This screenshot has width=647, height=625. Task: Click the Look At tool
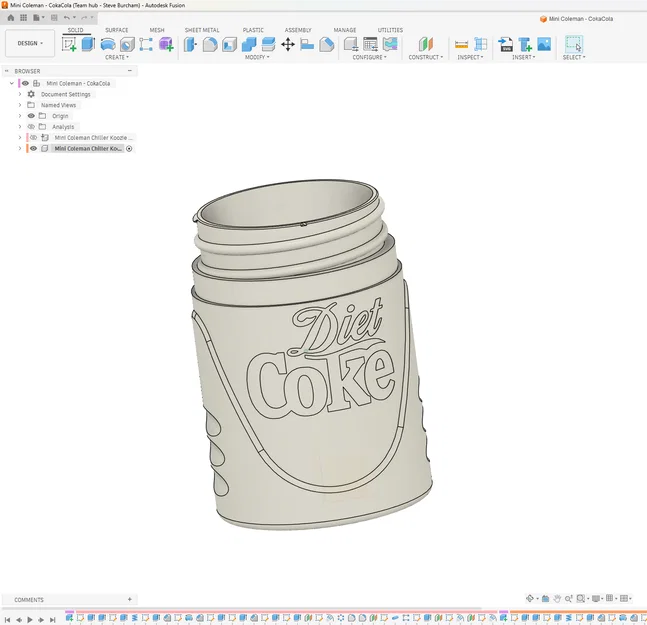point(545,598)
